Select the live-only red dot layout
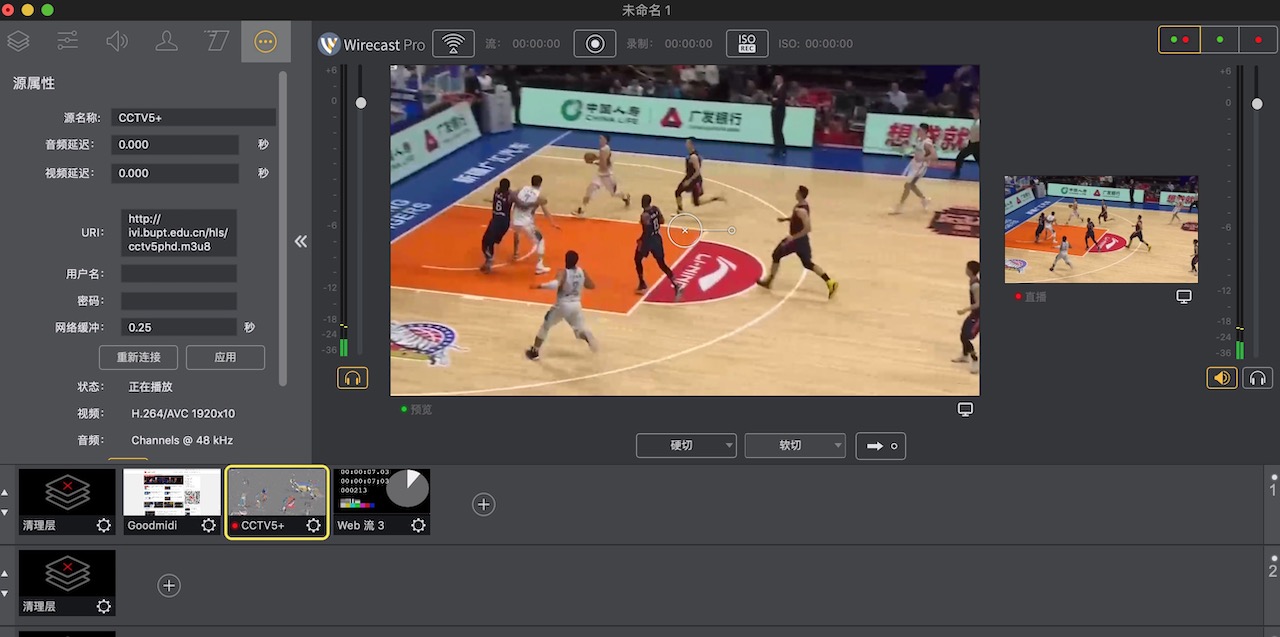Viewport: 1280px width, 637px height. click(x=1257, y=40)
